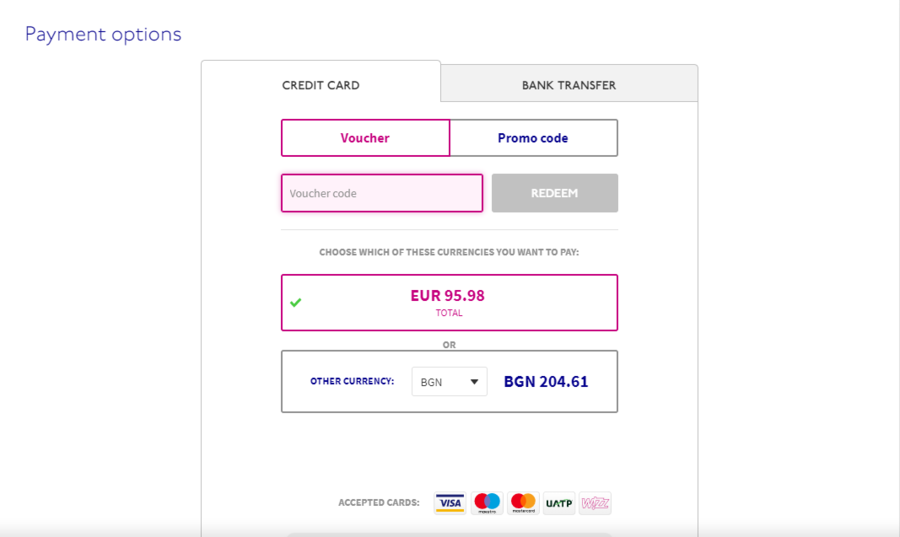Click the Redeem button
This screenshot has width=900, height=537.
click(554, 193)
